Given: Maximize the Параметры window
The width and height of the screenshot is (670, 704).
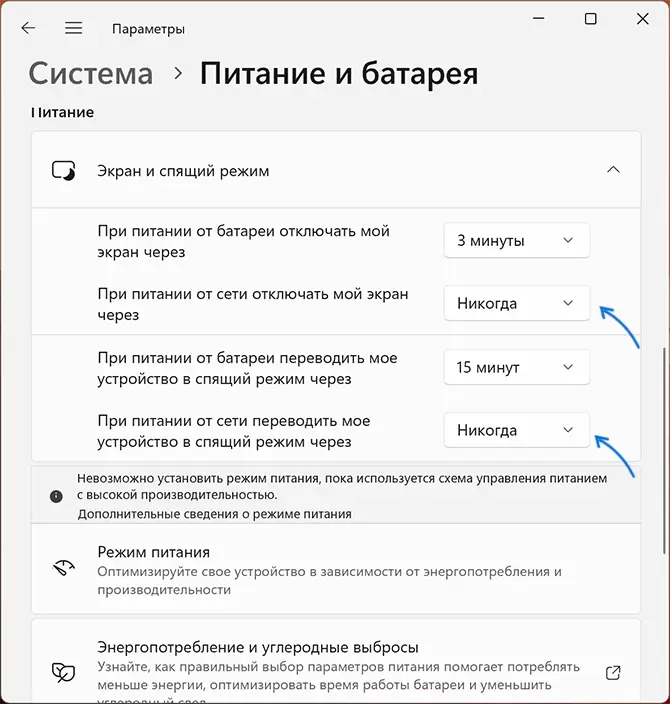Looking at the screenshot, I should click(591, 19).
